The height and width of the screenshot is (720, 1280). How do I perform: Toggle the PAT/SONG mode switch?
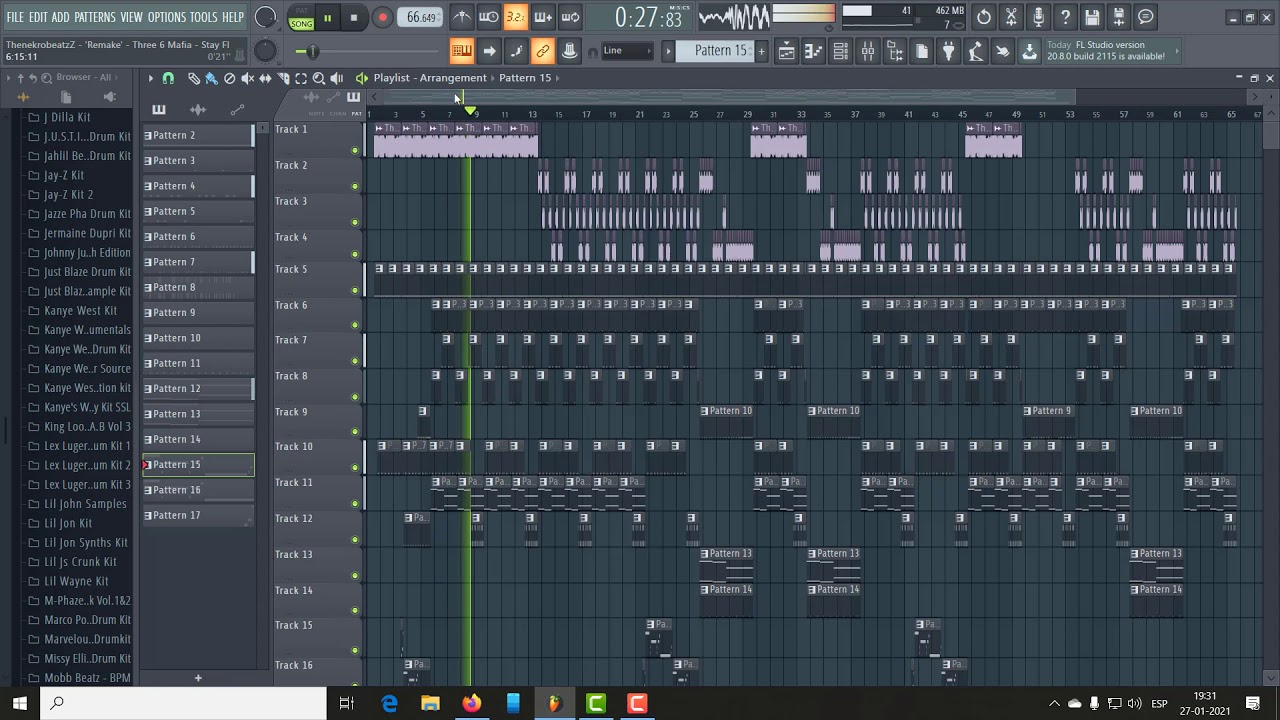301,17
